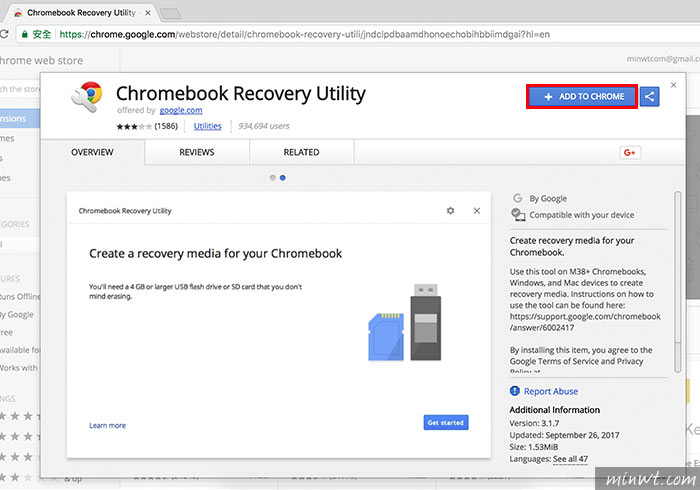Click the Size: 1.53MiB text

point(534,447)
